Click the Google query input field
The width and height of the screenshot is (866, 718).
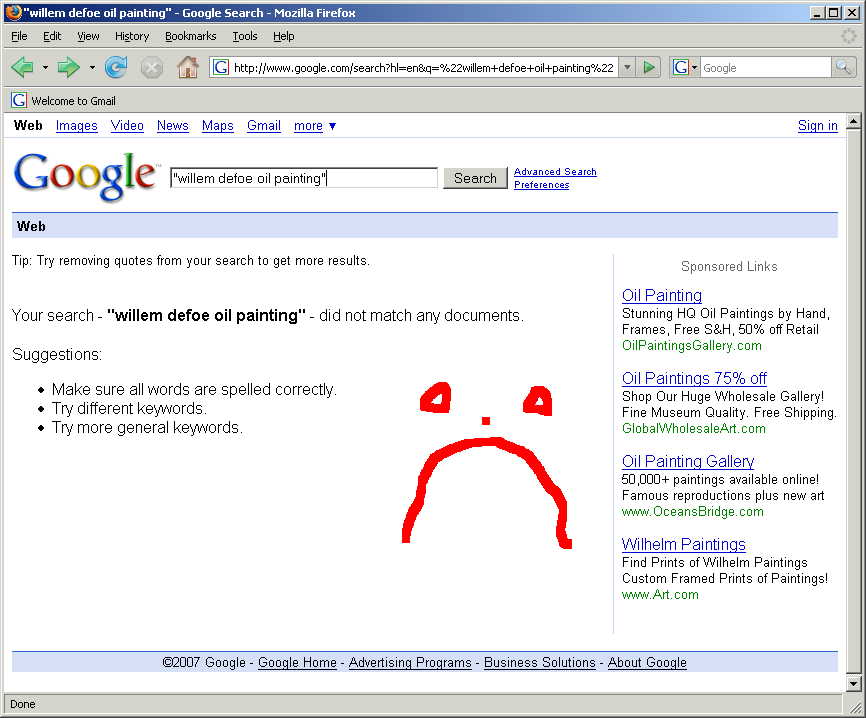304,178
